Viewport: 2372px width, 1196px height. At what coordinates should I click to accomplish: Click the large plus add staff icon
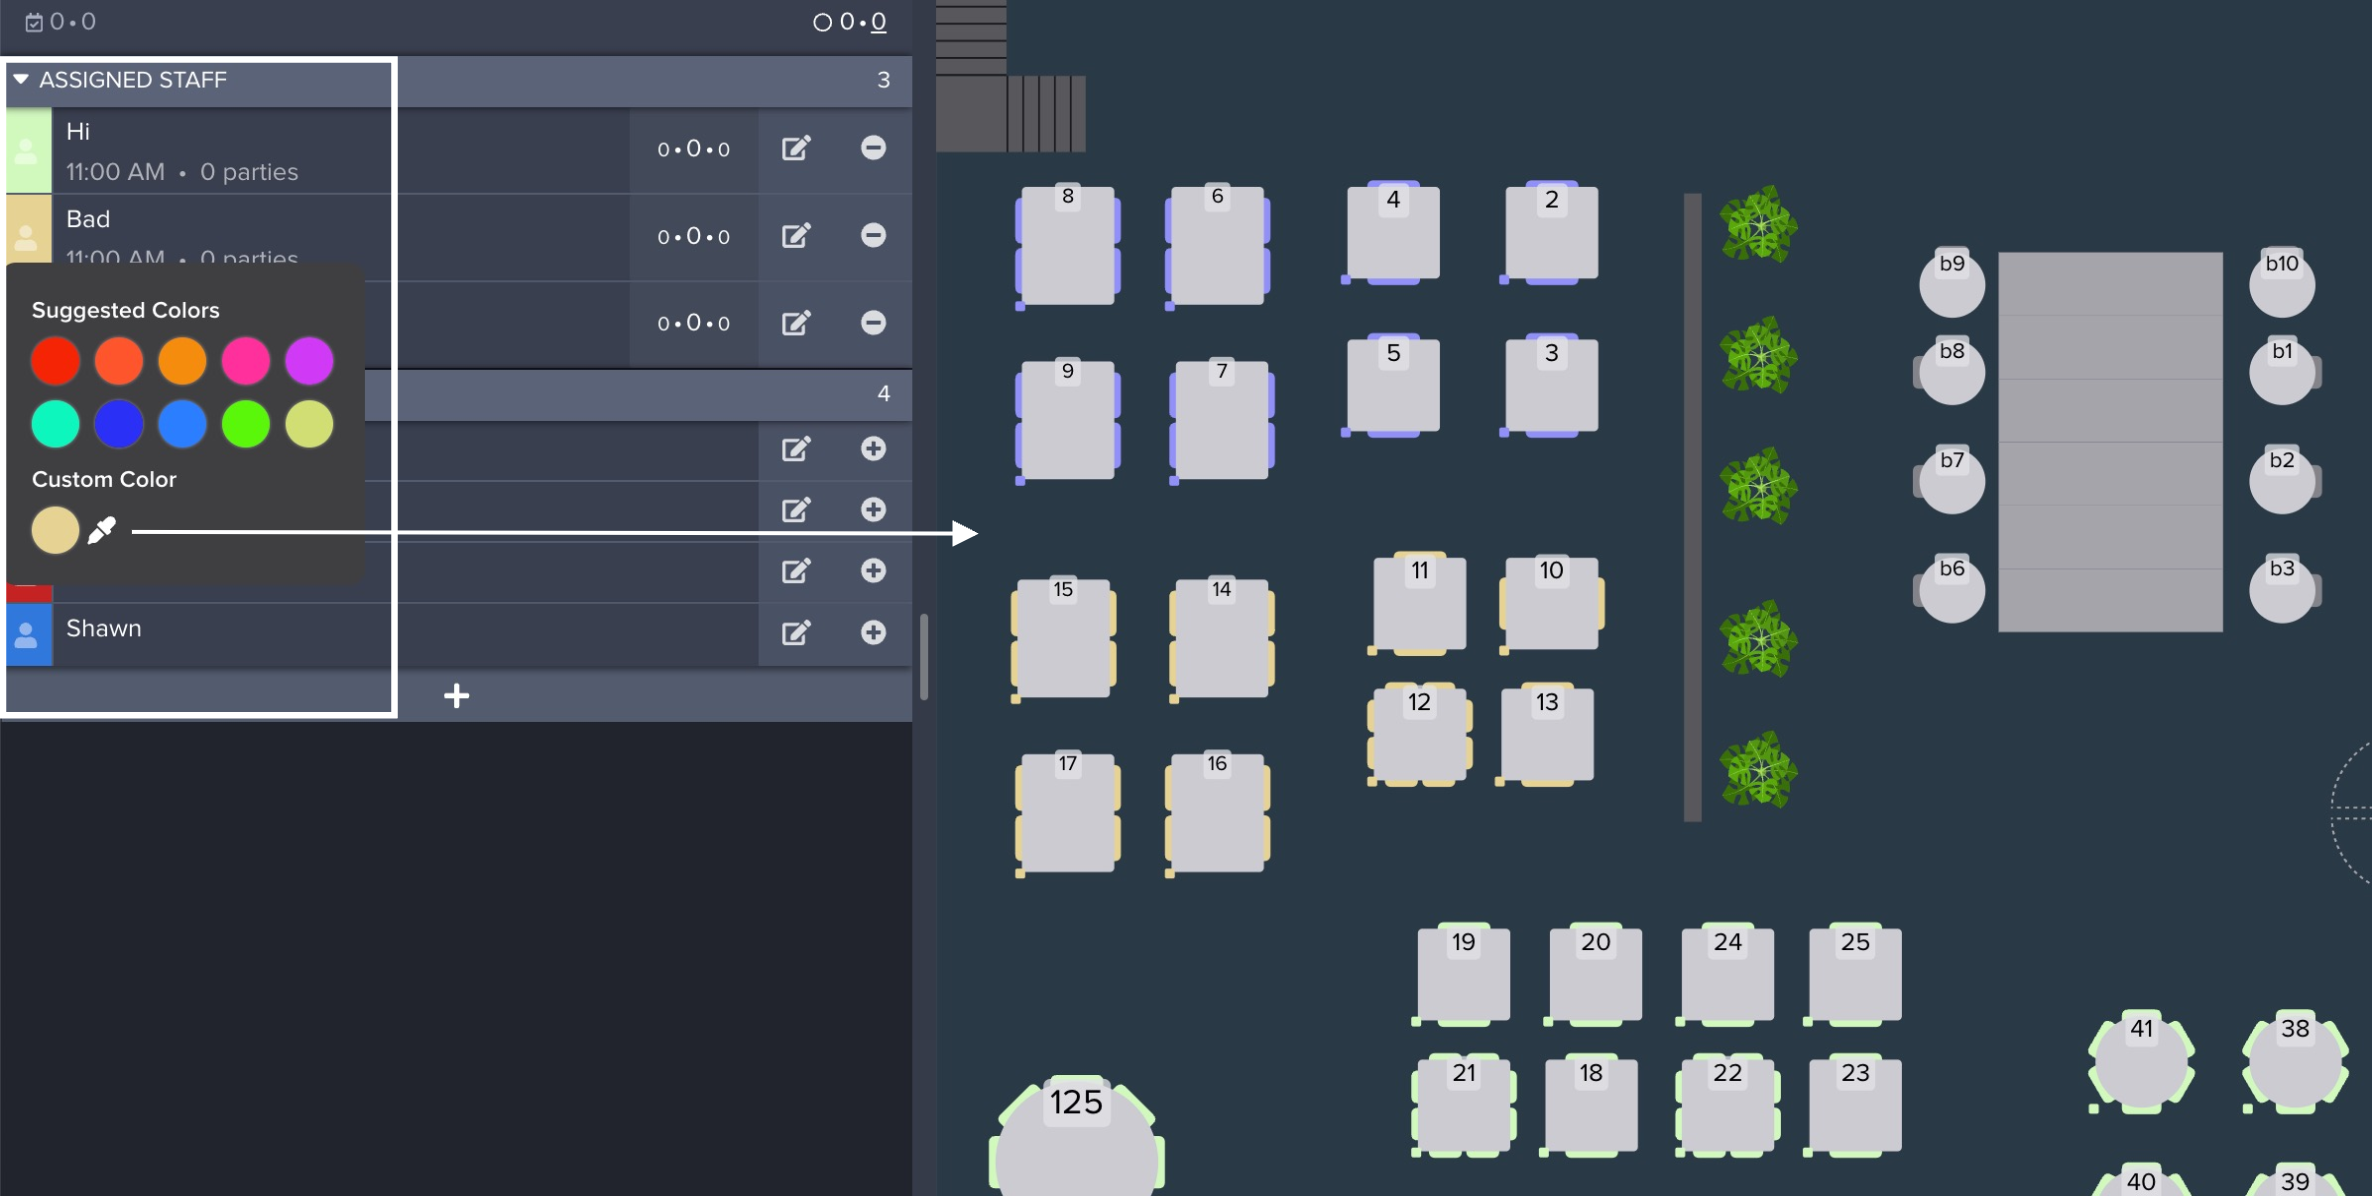[456, 696]
